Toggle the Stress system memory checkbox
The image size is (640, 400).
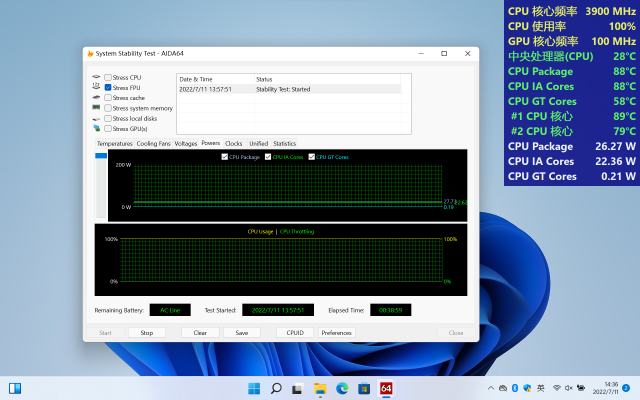click(x=108, y=108)
